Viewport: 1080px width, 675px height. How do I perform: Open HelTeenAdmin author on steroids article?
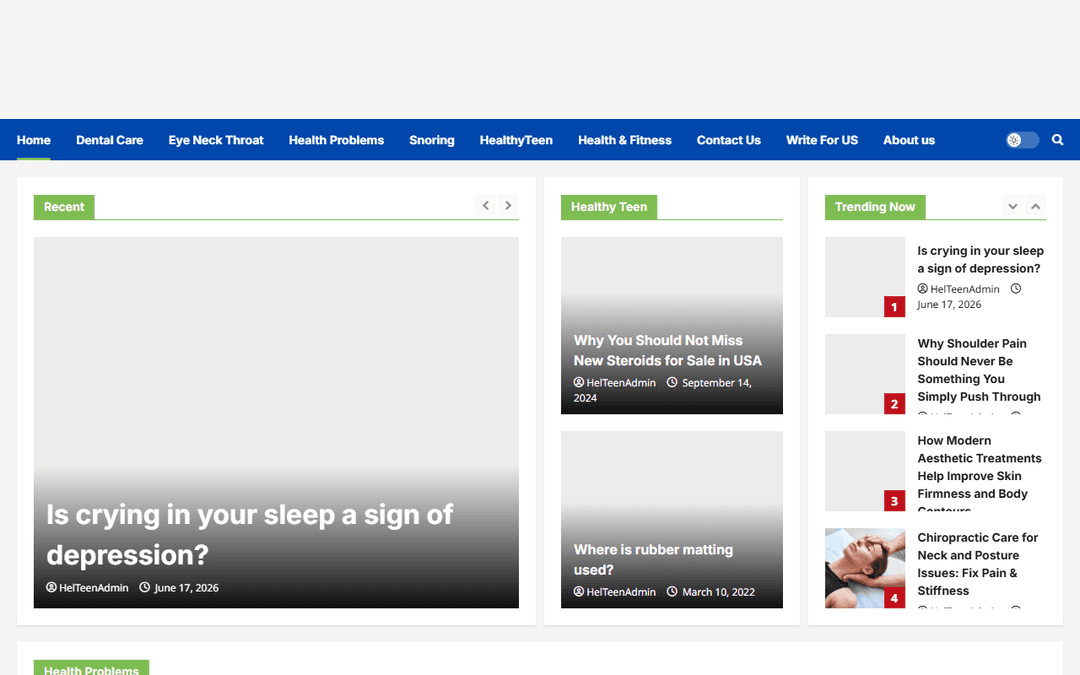tap(621, 382)
